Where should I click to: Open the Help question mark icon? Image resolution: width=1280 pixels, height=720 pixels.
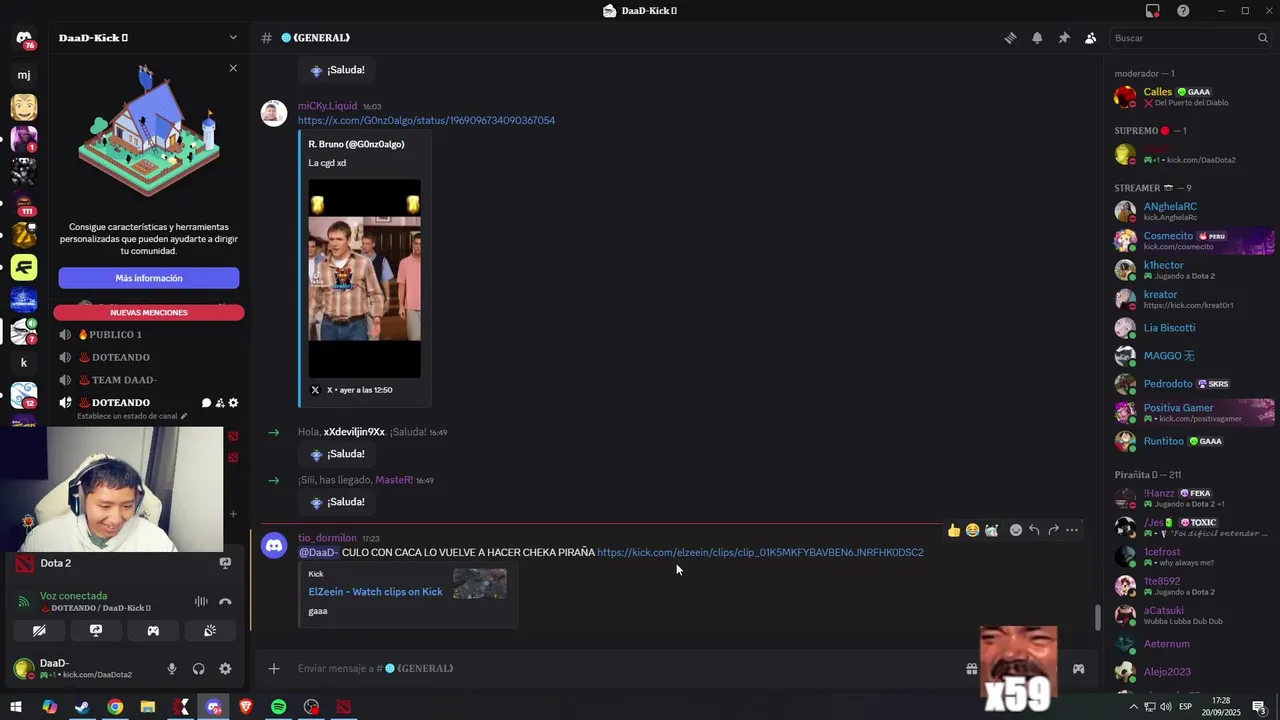point(1183,11)
